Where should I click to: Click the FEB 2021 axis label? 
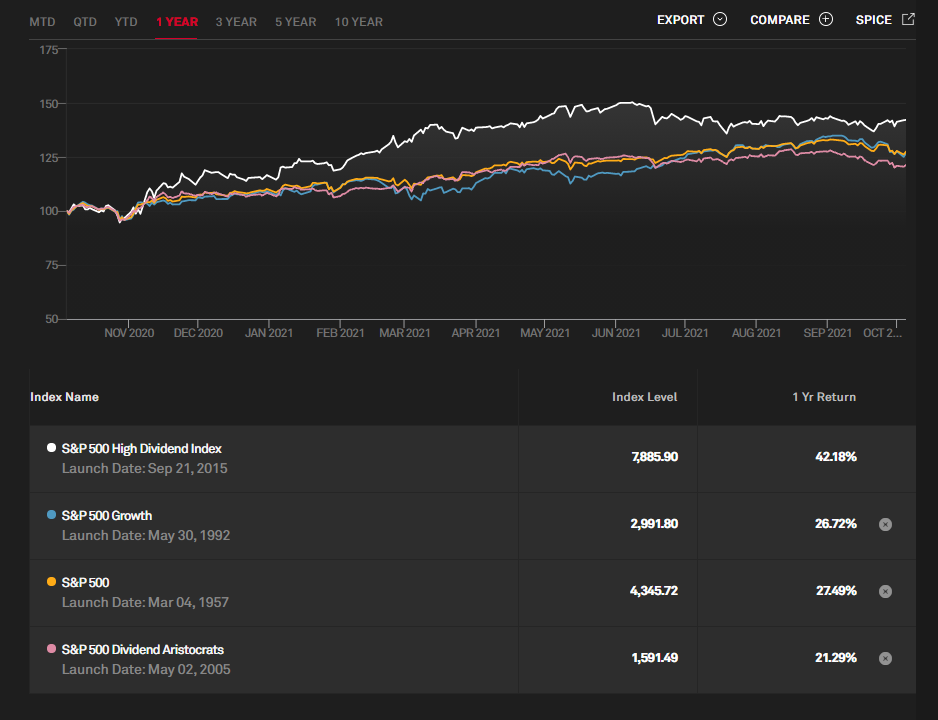click(340, 333)
